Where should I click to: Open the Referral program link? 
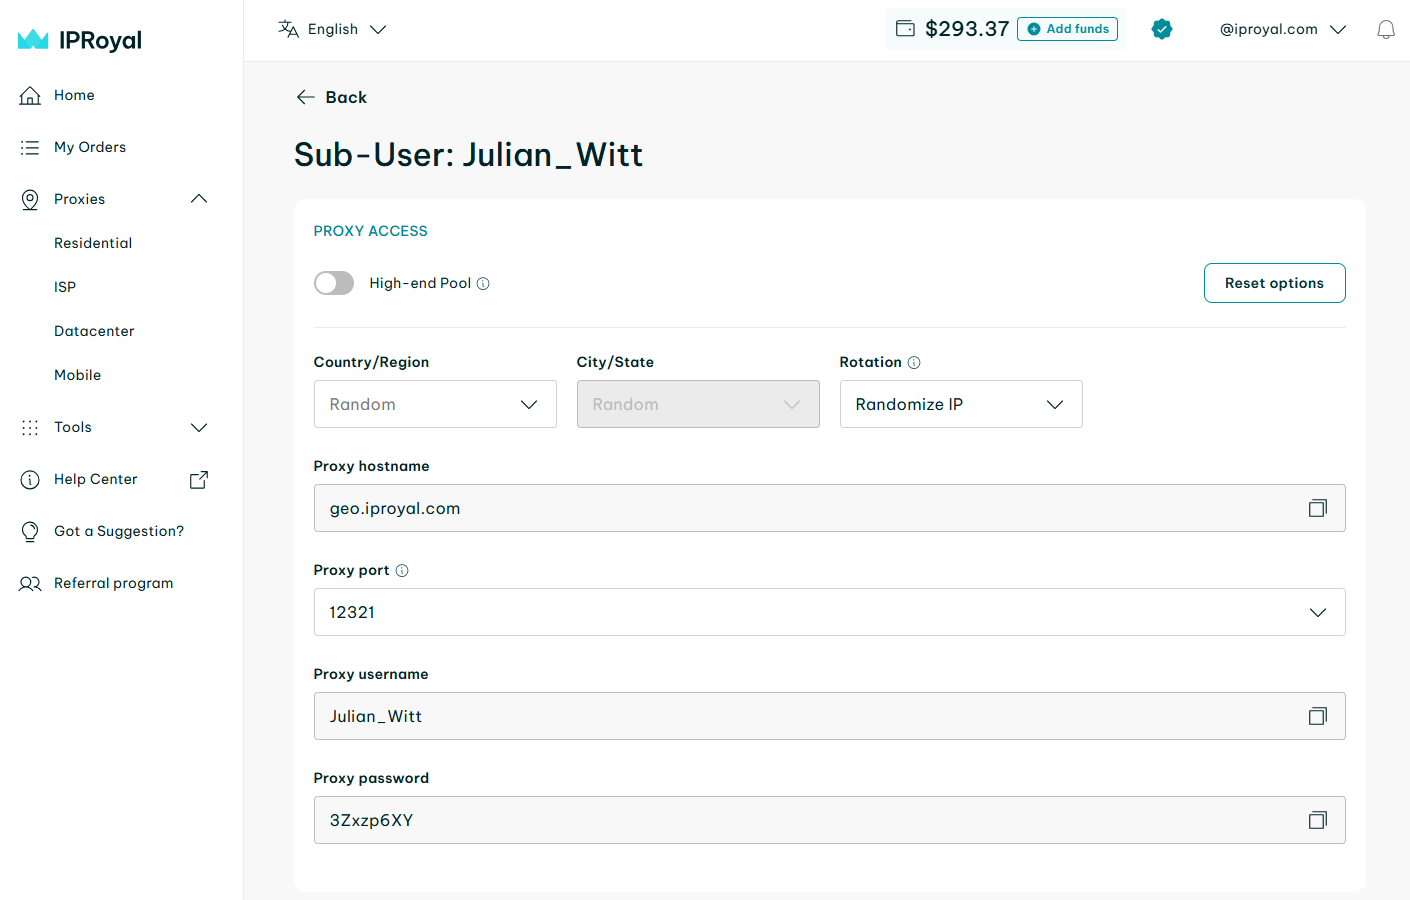coord(114,583)
